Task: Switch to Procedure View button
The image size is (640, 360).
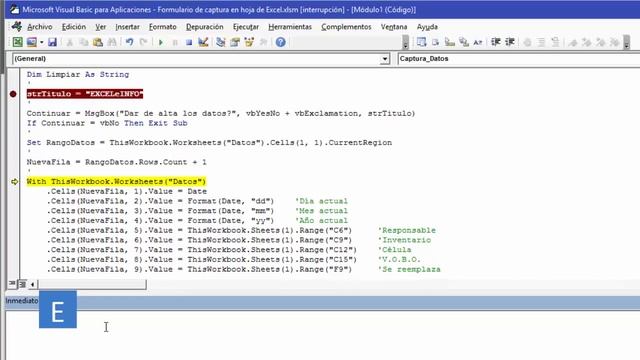Action: point(12,284)
